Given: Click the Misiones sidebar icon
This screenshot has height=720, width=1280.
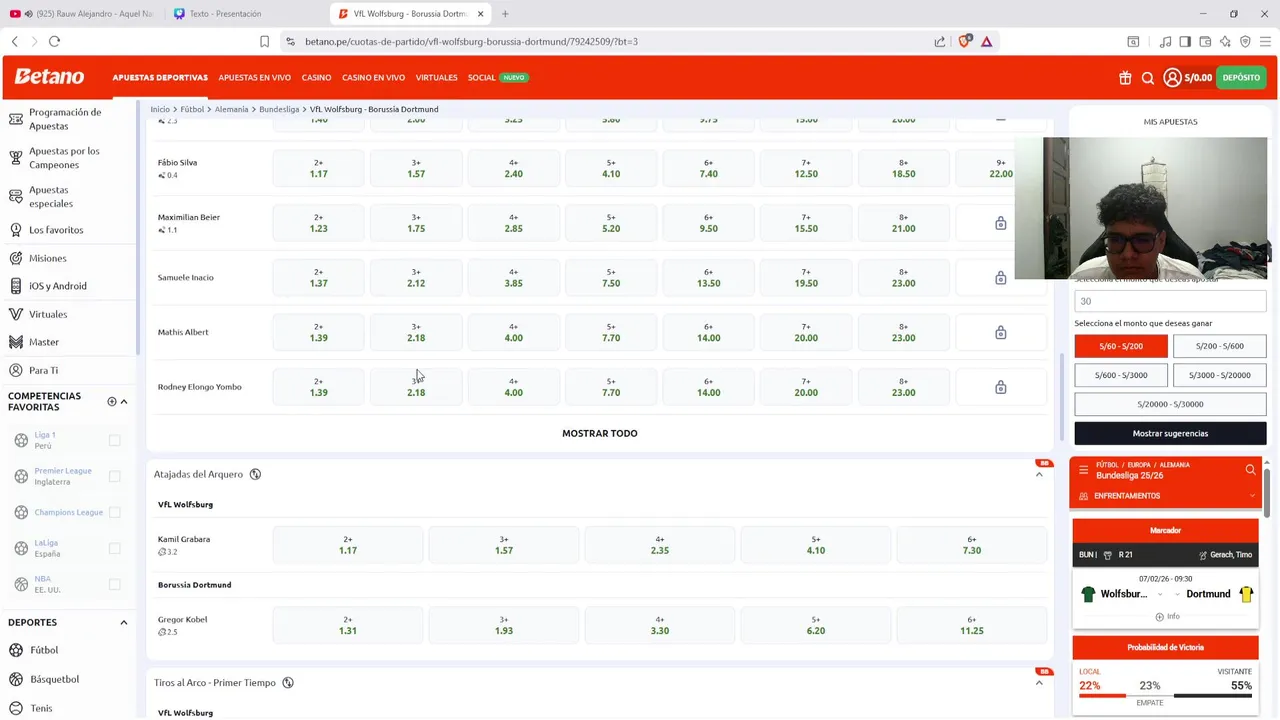Looking at the screenshot, I should click(x=15, y=258).
